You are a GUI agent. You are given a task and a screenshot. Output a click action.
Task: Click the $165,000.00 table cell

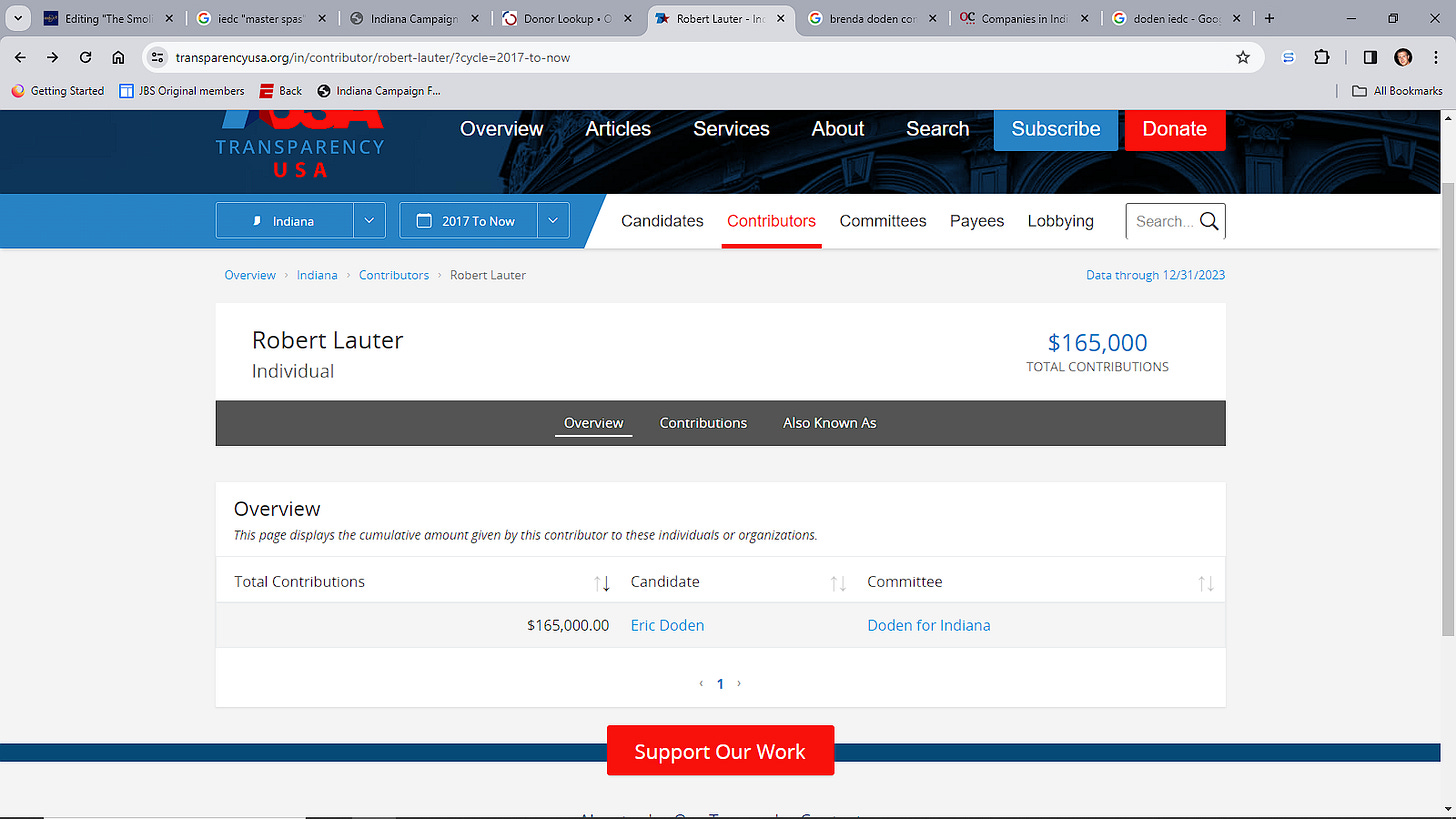[568, 625]
